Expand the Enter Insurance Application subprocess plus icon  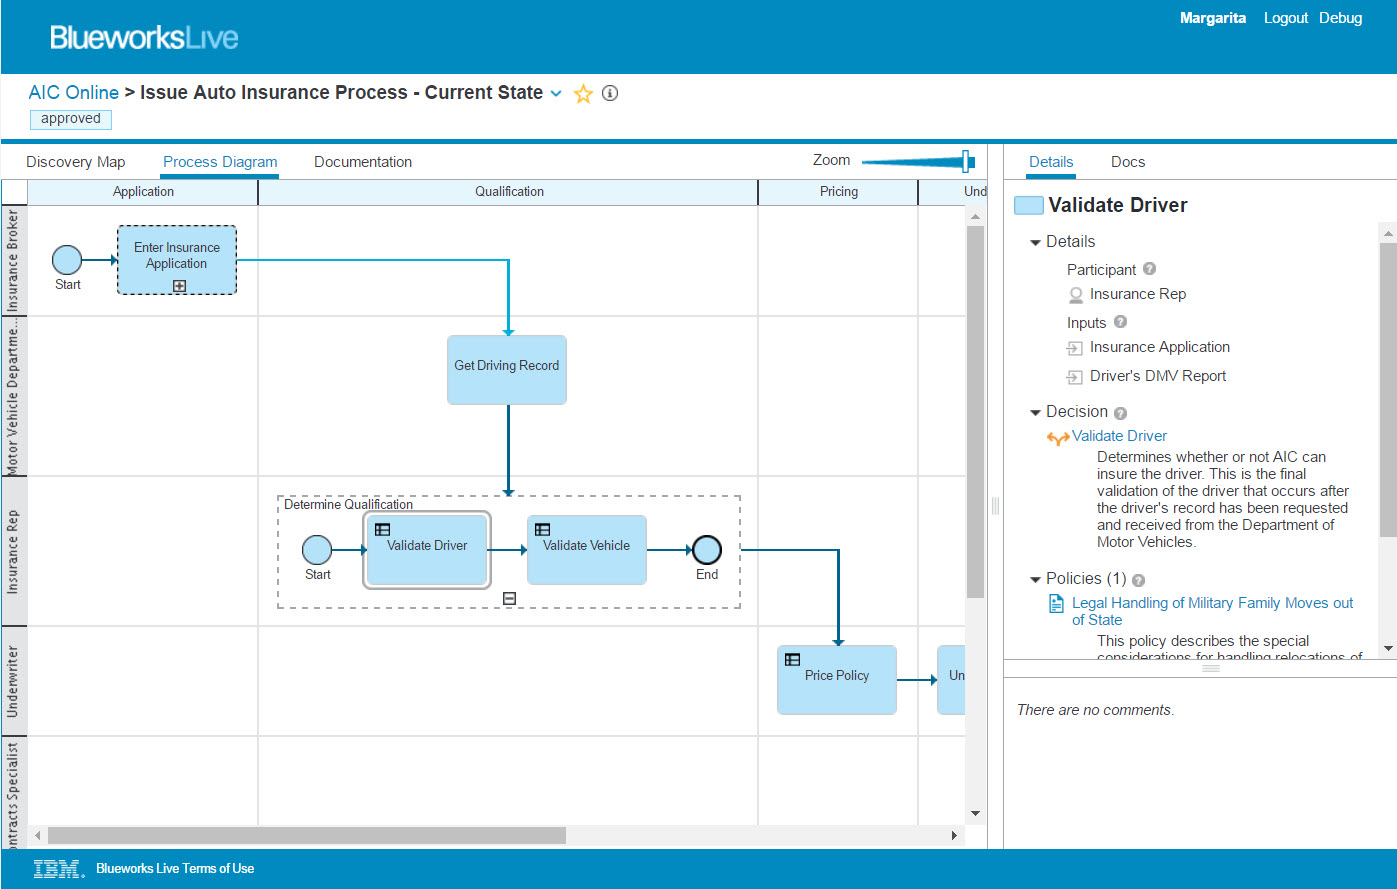(x=179, y=286)
